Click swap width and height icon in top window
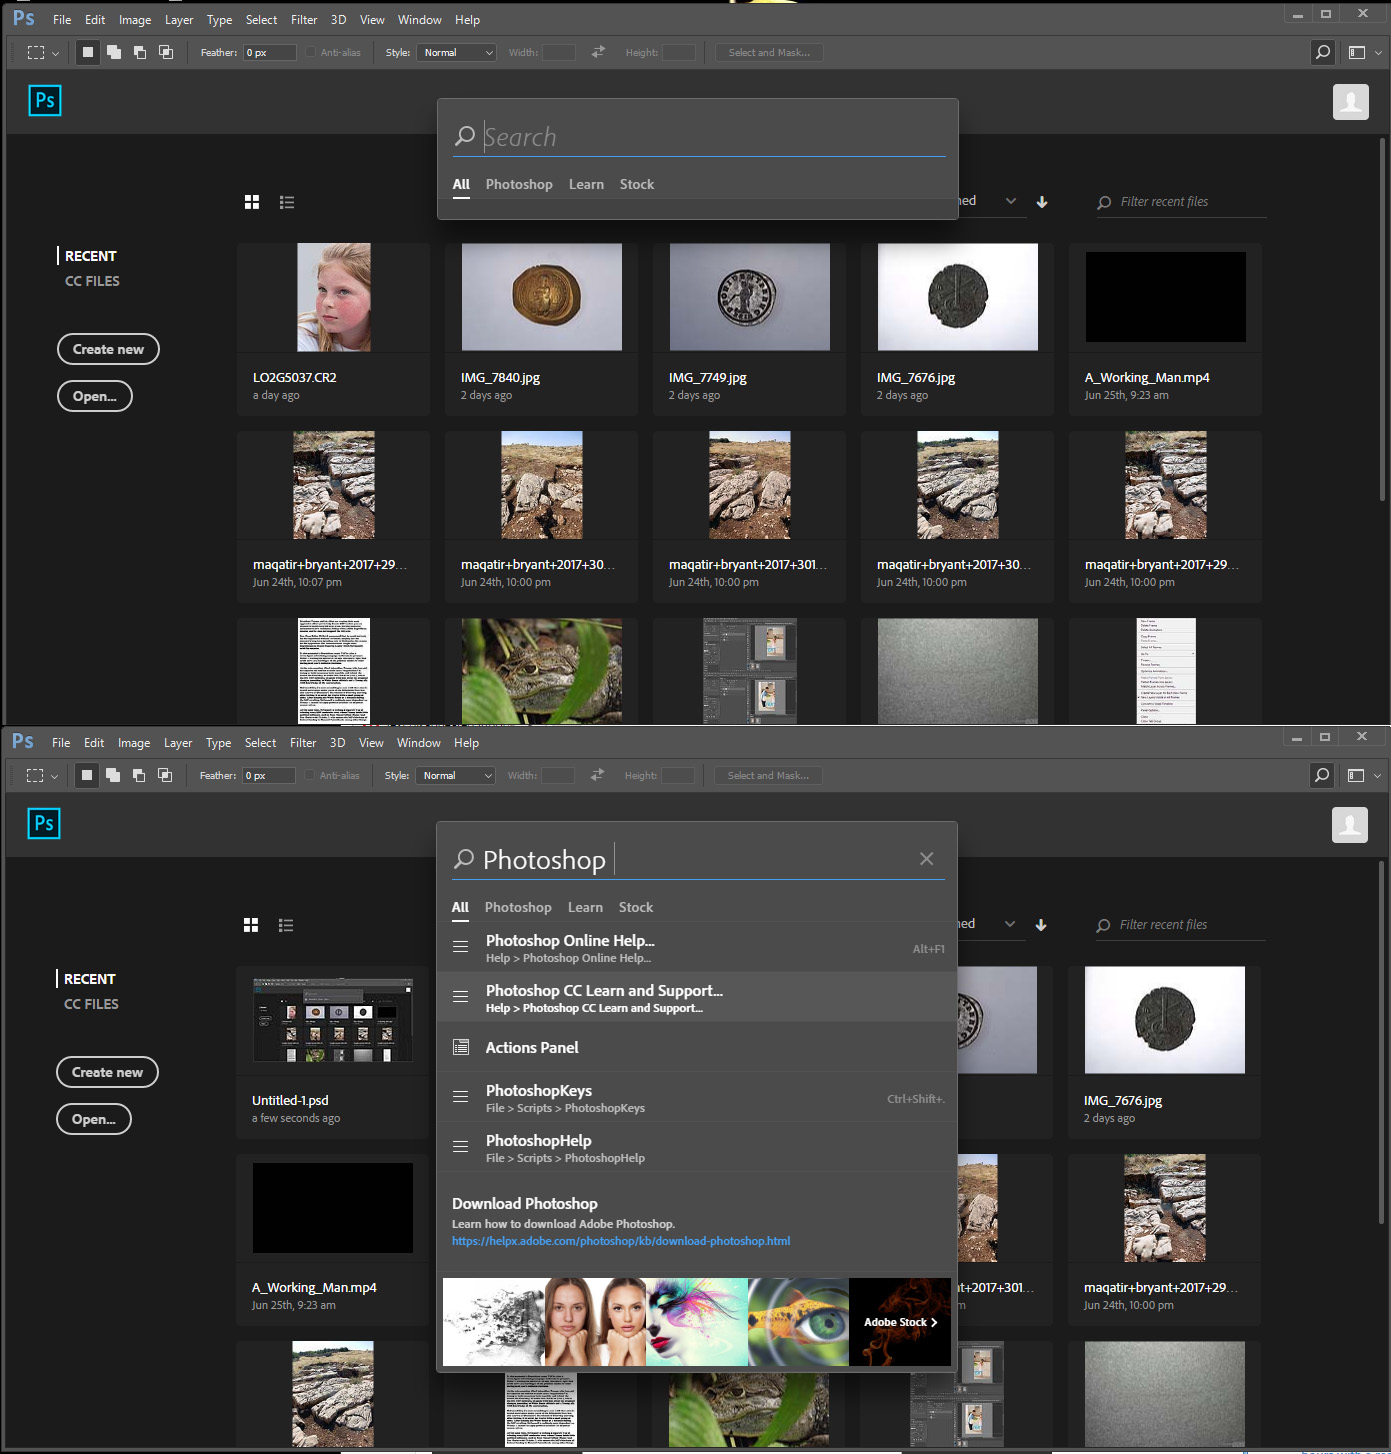This screenshot has height=1454, width=1391. pos(598,52)
